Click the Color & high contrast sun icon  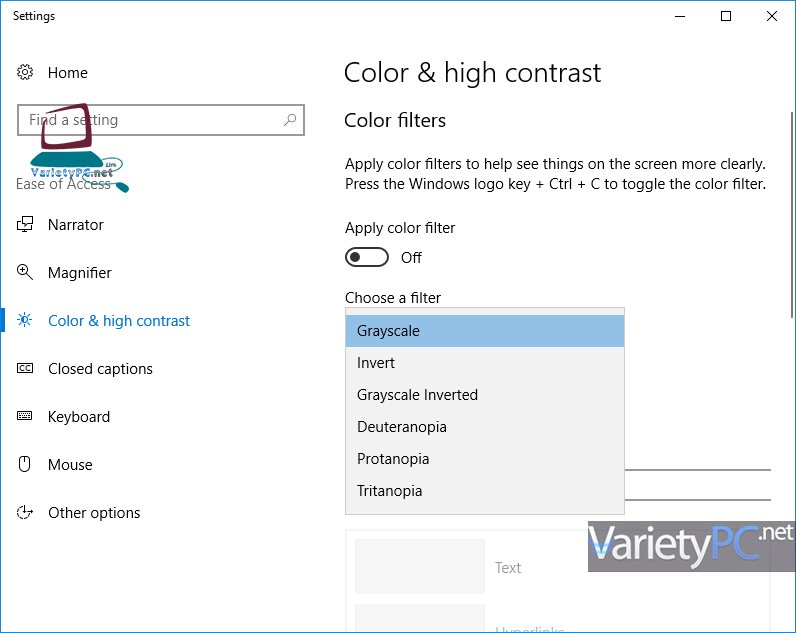pyautogui.click(x=26, y=321)
